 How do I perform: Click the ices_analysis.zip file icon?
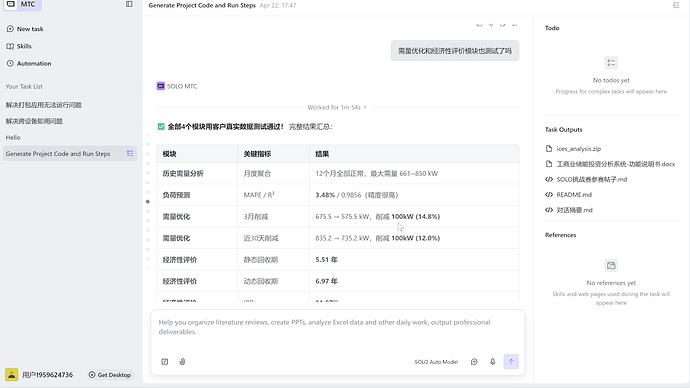point(549,149)
